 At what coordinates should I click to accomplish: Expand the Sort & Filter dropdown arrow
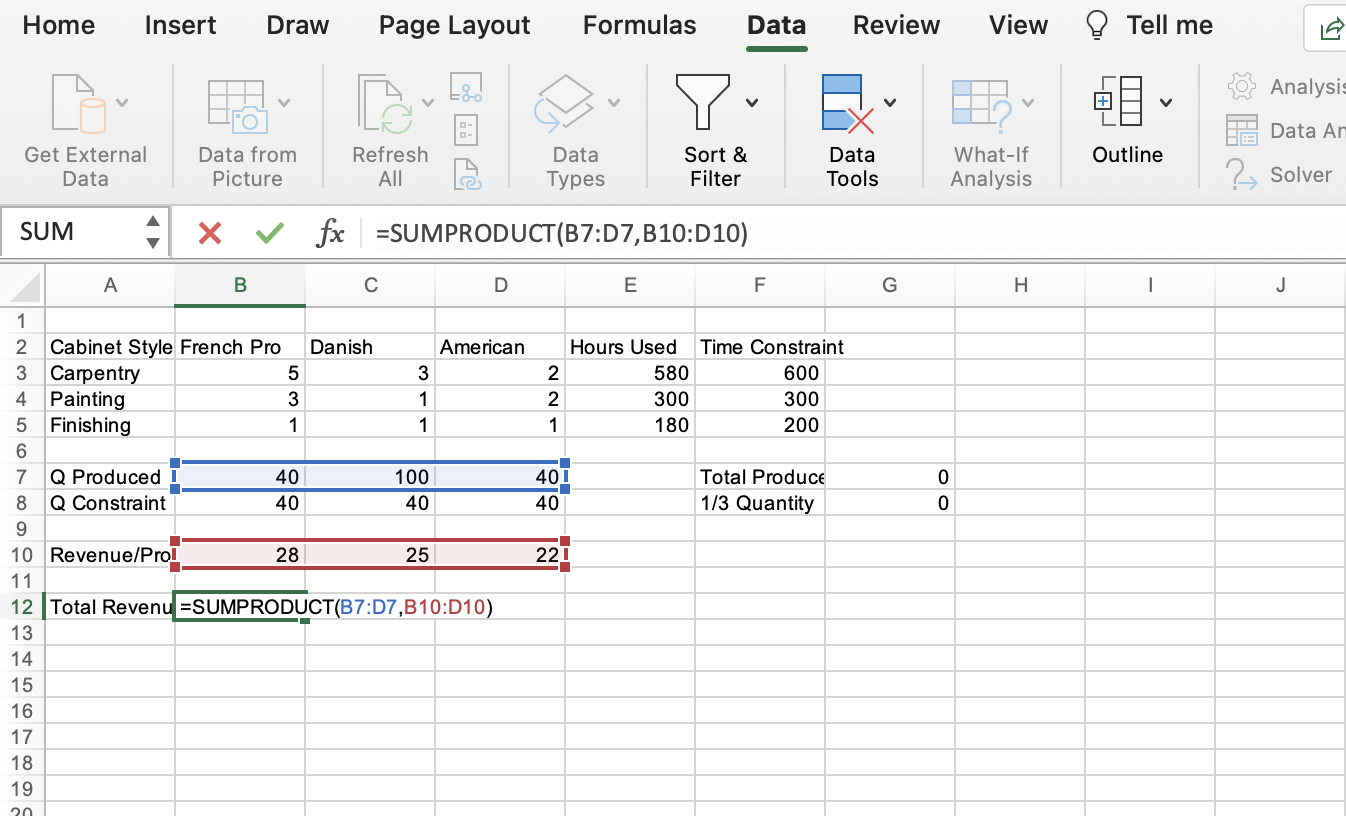point(751,102)
